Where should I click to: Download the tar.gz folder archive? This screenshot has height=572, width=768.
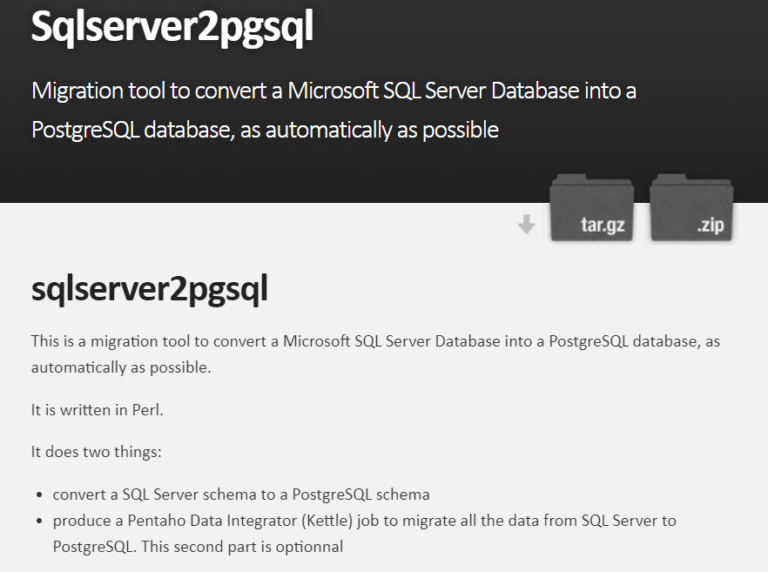(592, 208)
